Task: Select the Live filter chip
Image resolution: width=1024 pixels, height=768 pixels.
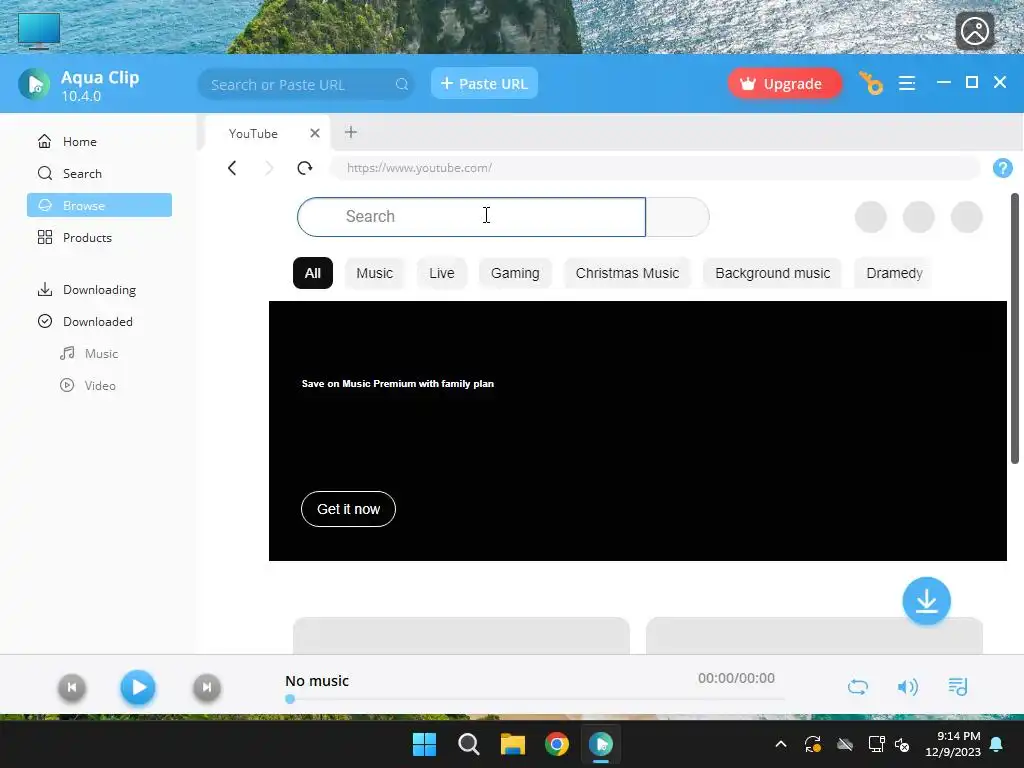Action: tap(441, 273)
